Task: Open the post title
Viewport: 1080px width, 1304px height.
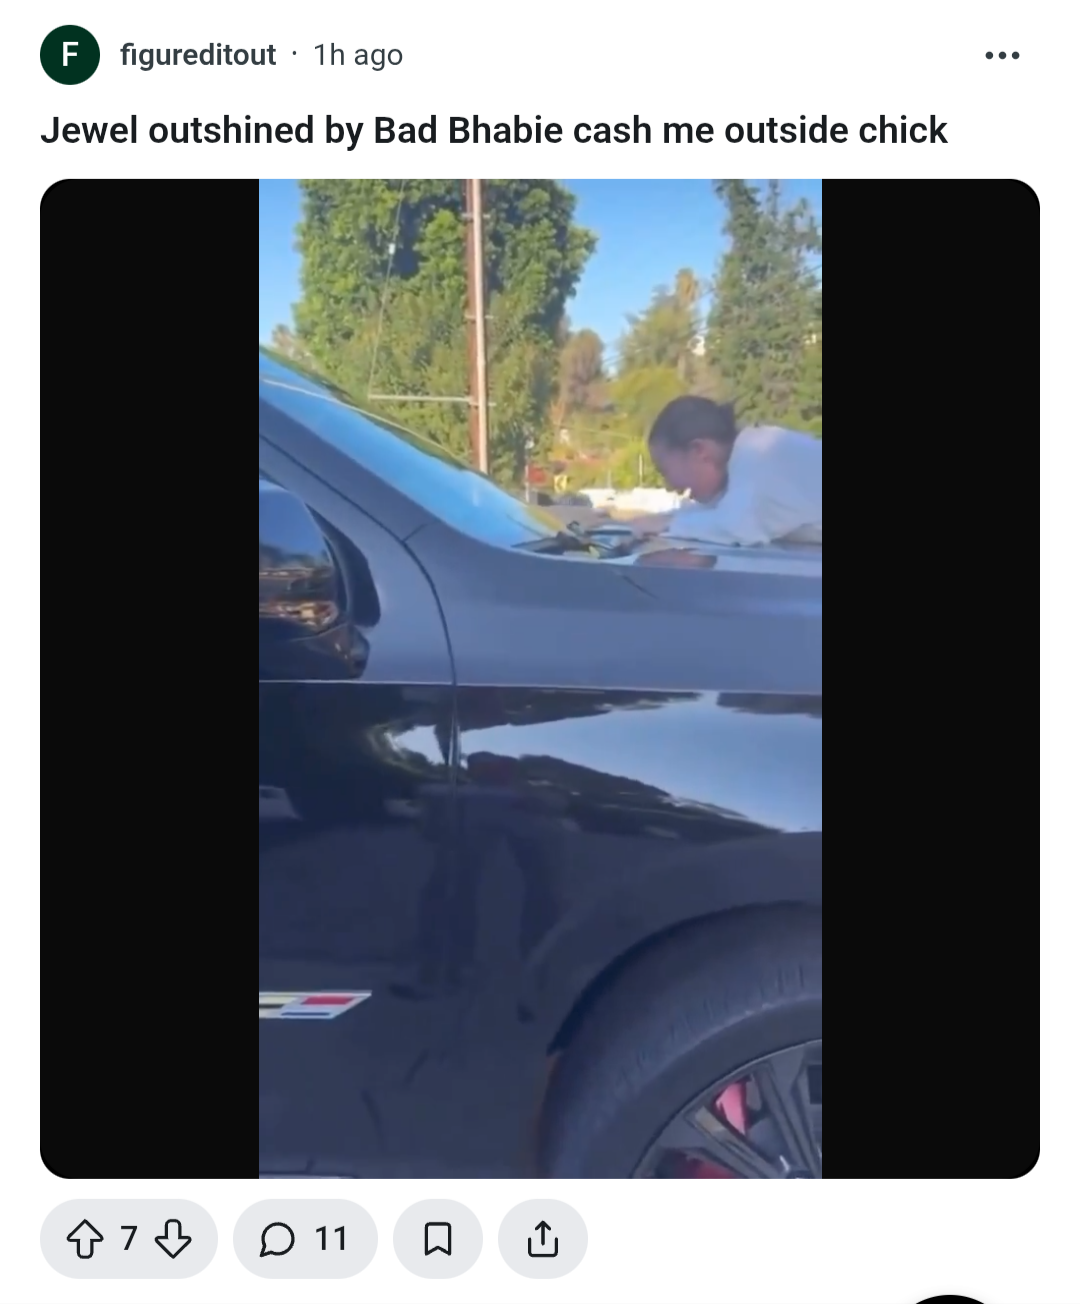Action: 494,130
